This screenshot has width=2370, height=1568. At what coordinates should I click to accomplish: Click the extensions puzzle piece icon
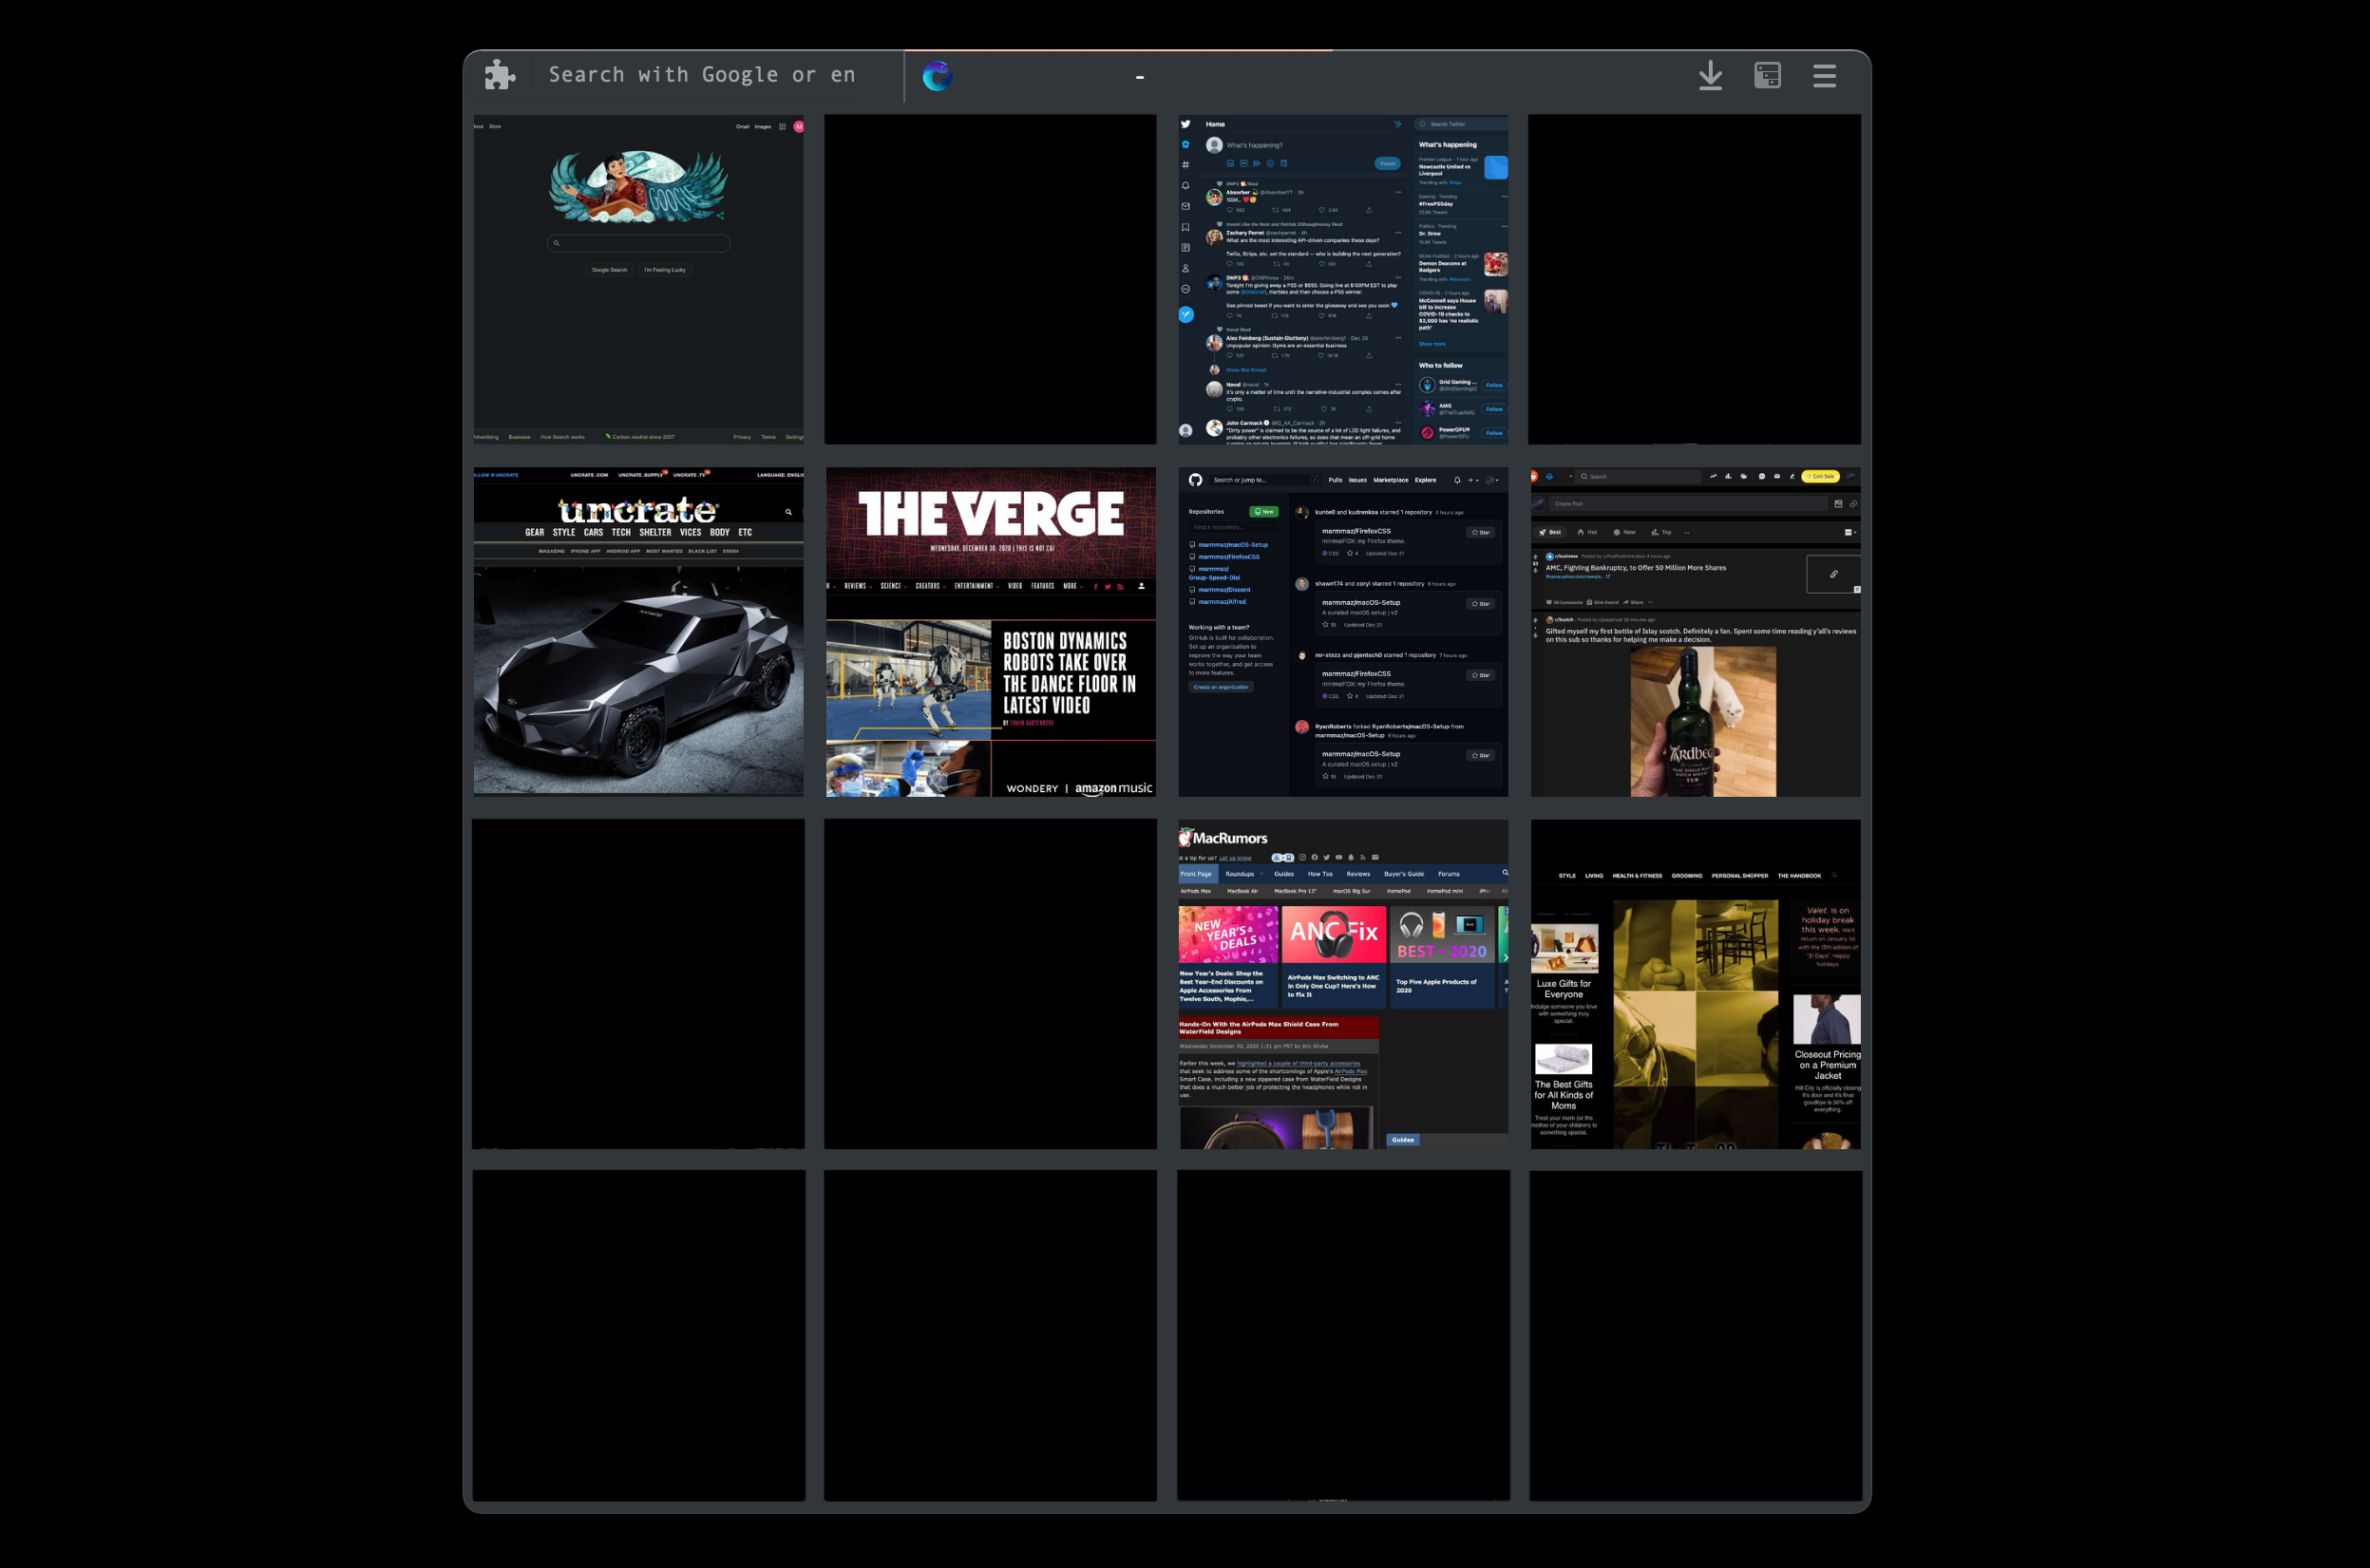(500, 75)
